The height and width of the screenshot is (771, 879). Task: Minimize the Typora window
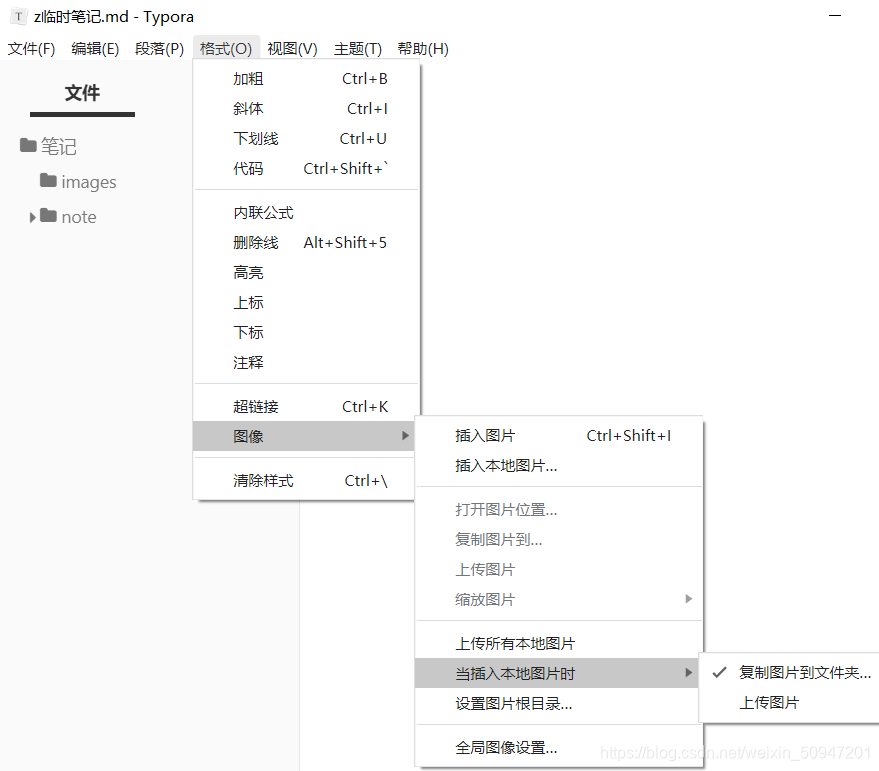tap(835, 16)
